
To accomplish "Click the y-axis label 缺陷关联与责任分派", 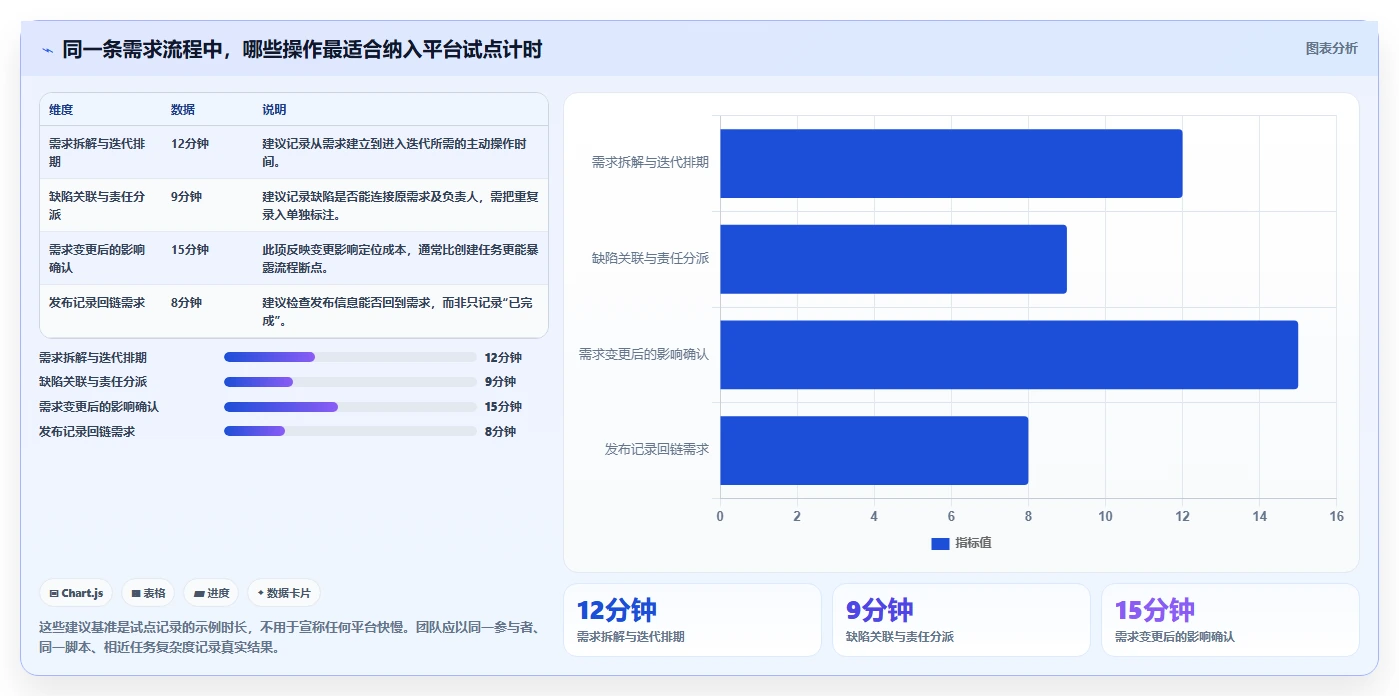I will click(650, 258).
